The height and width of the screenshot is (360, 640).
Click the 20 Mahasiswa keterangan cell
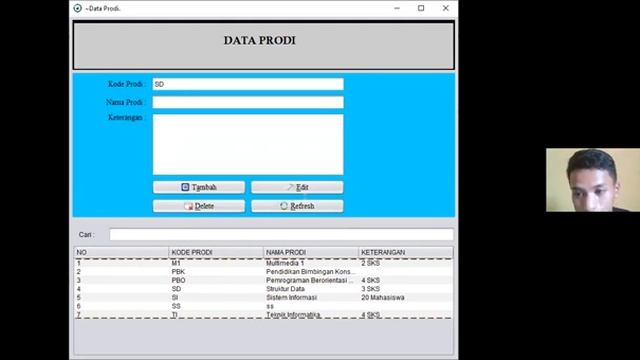[406, 298]
